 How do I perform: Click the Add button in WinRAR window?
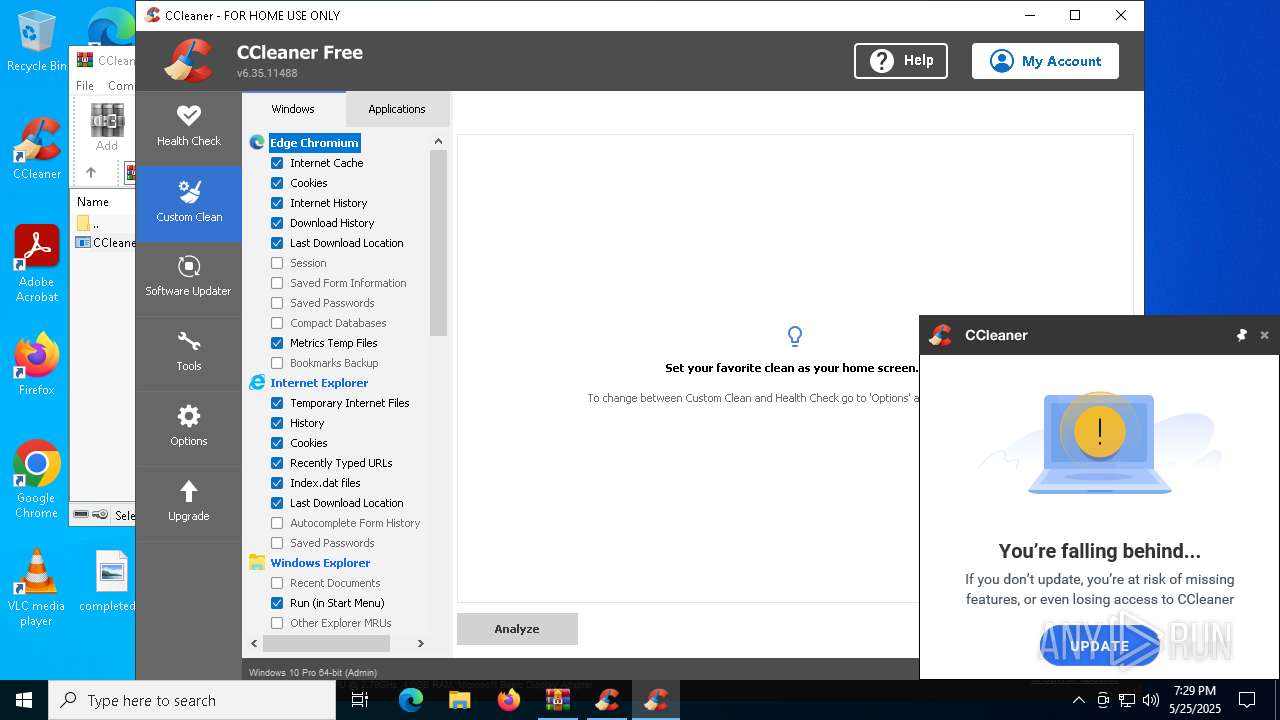107,127
